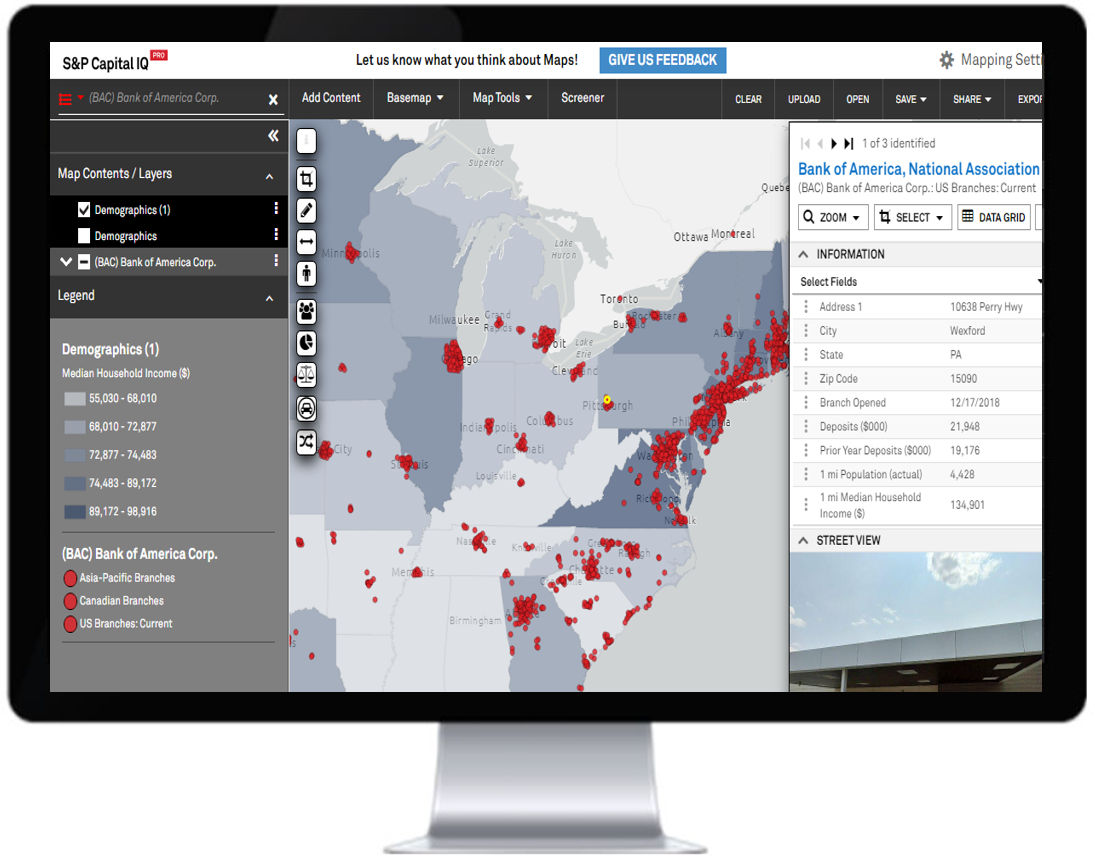
Task: Open options menu for (BAC) Bank of America layer
Action: point(276,260)
